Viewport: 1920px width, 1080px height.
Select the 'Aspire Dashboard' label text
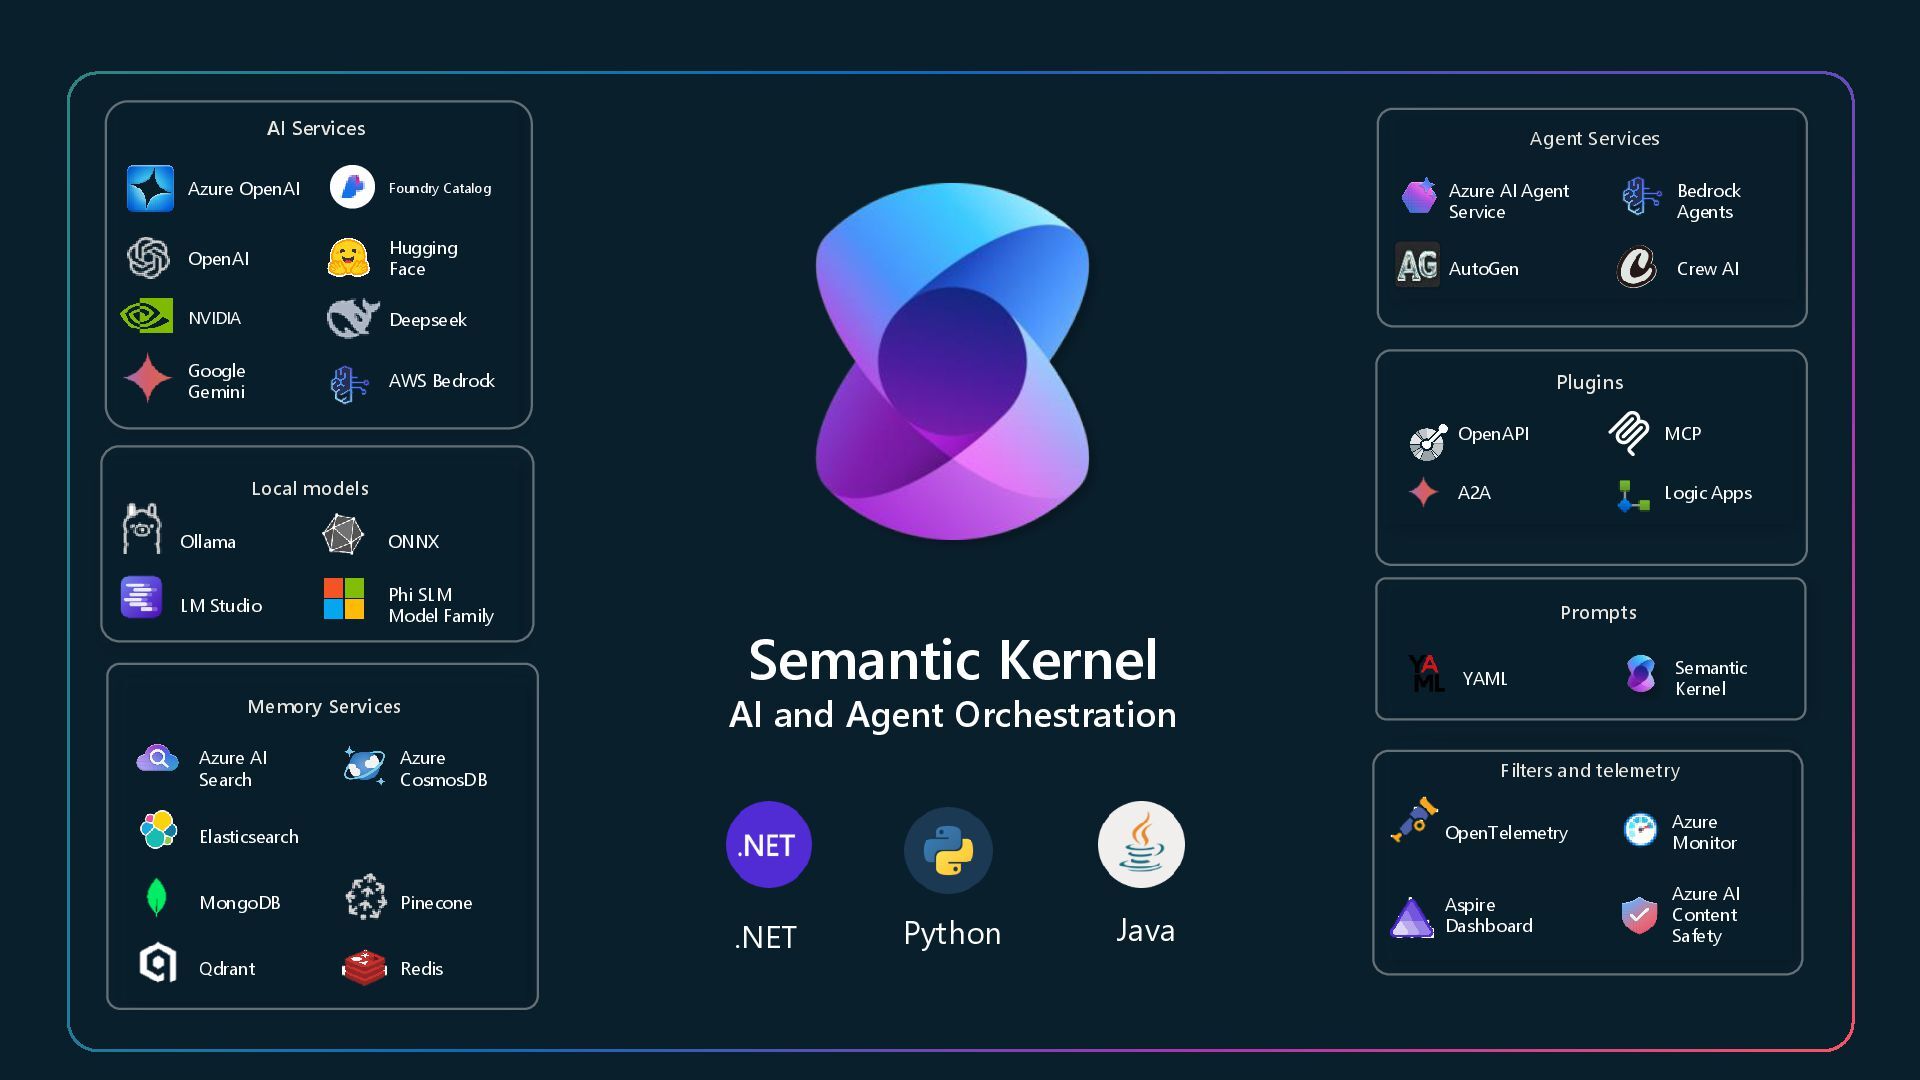pyautogui.click(x=1488, y=915)
